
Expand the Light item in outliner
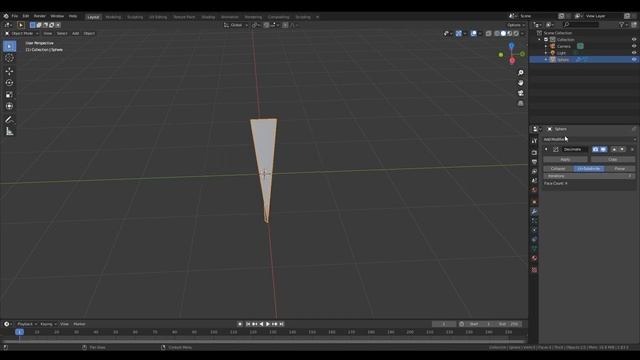tap(546, 53)
